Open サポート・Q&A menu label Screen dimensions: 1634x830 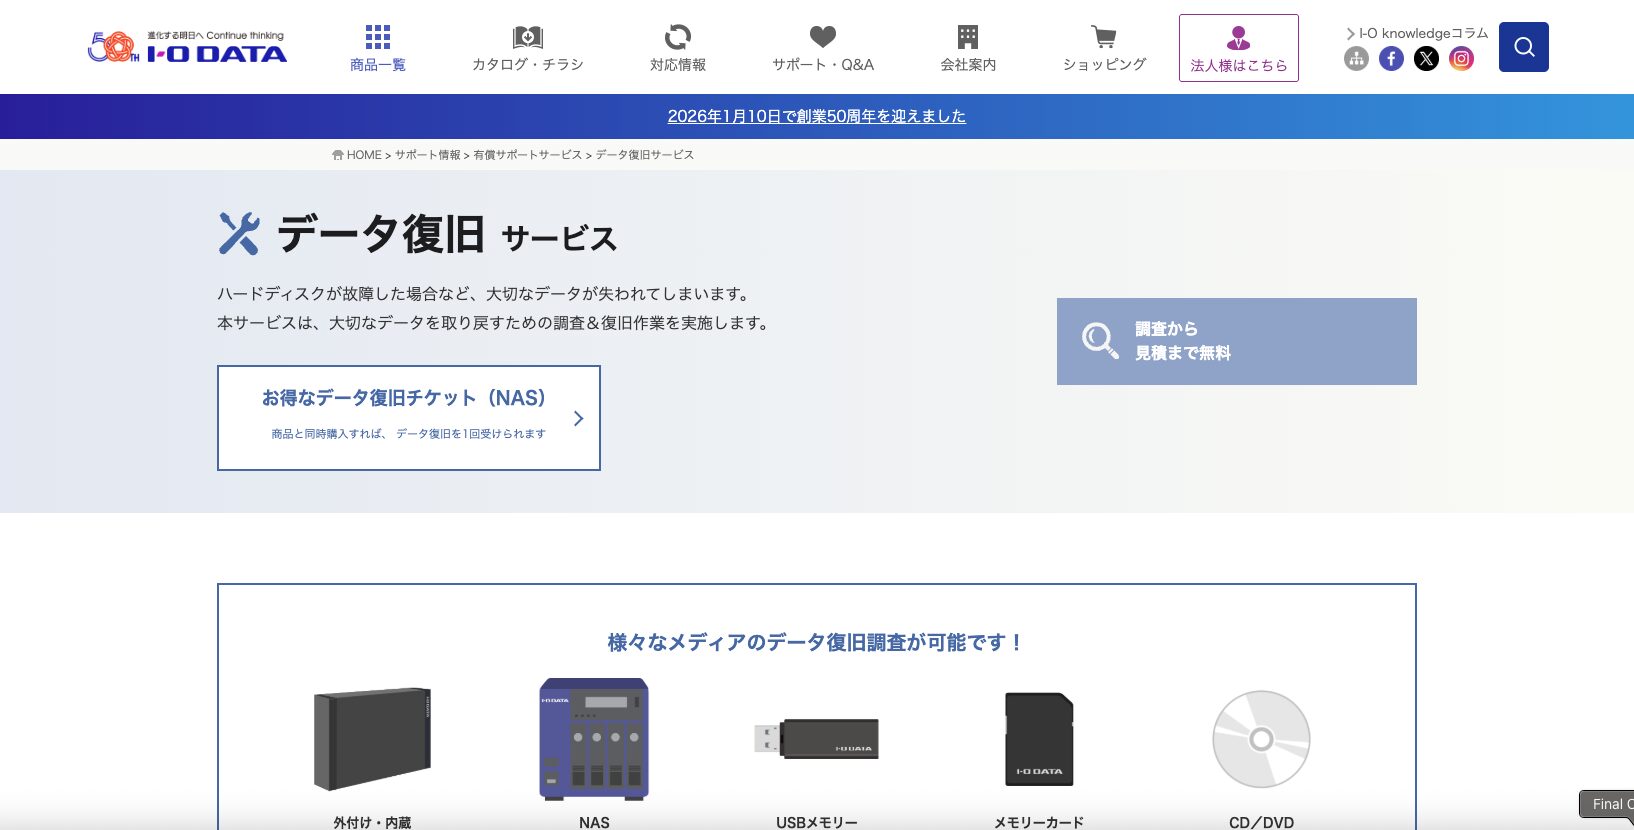[x=823, y=65]
